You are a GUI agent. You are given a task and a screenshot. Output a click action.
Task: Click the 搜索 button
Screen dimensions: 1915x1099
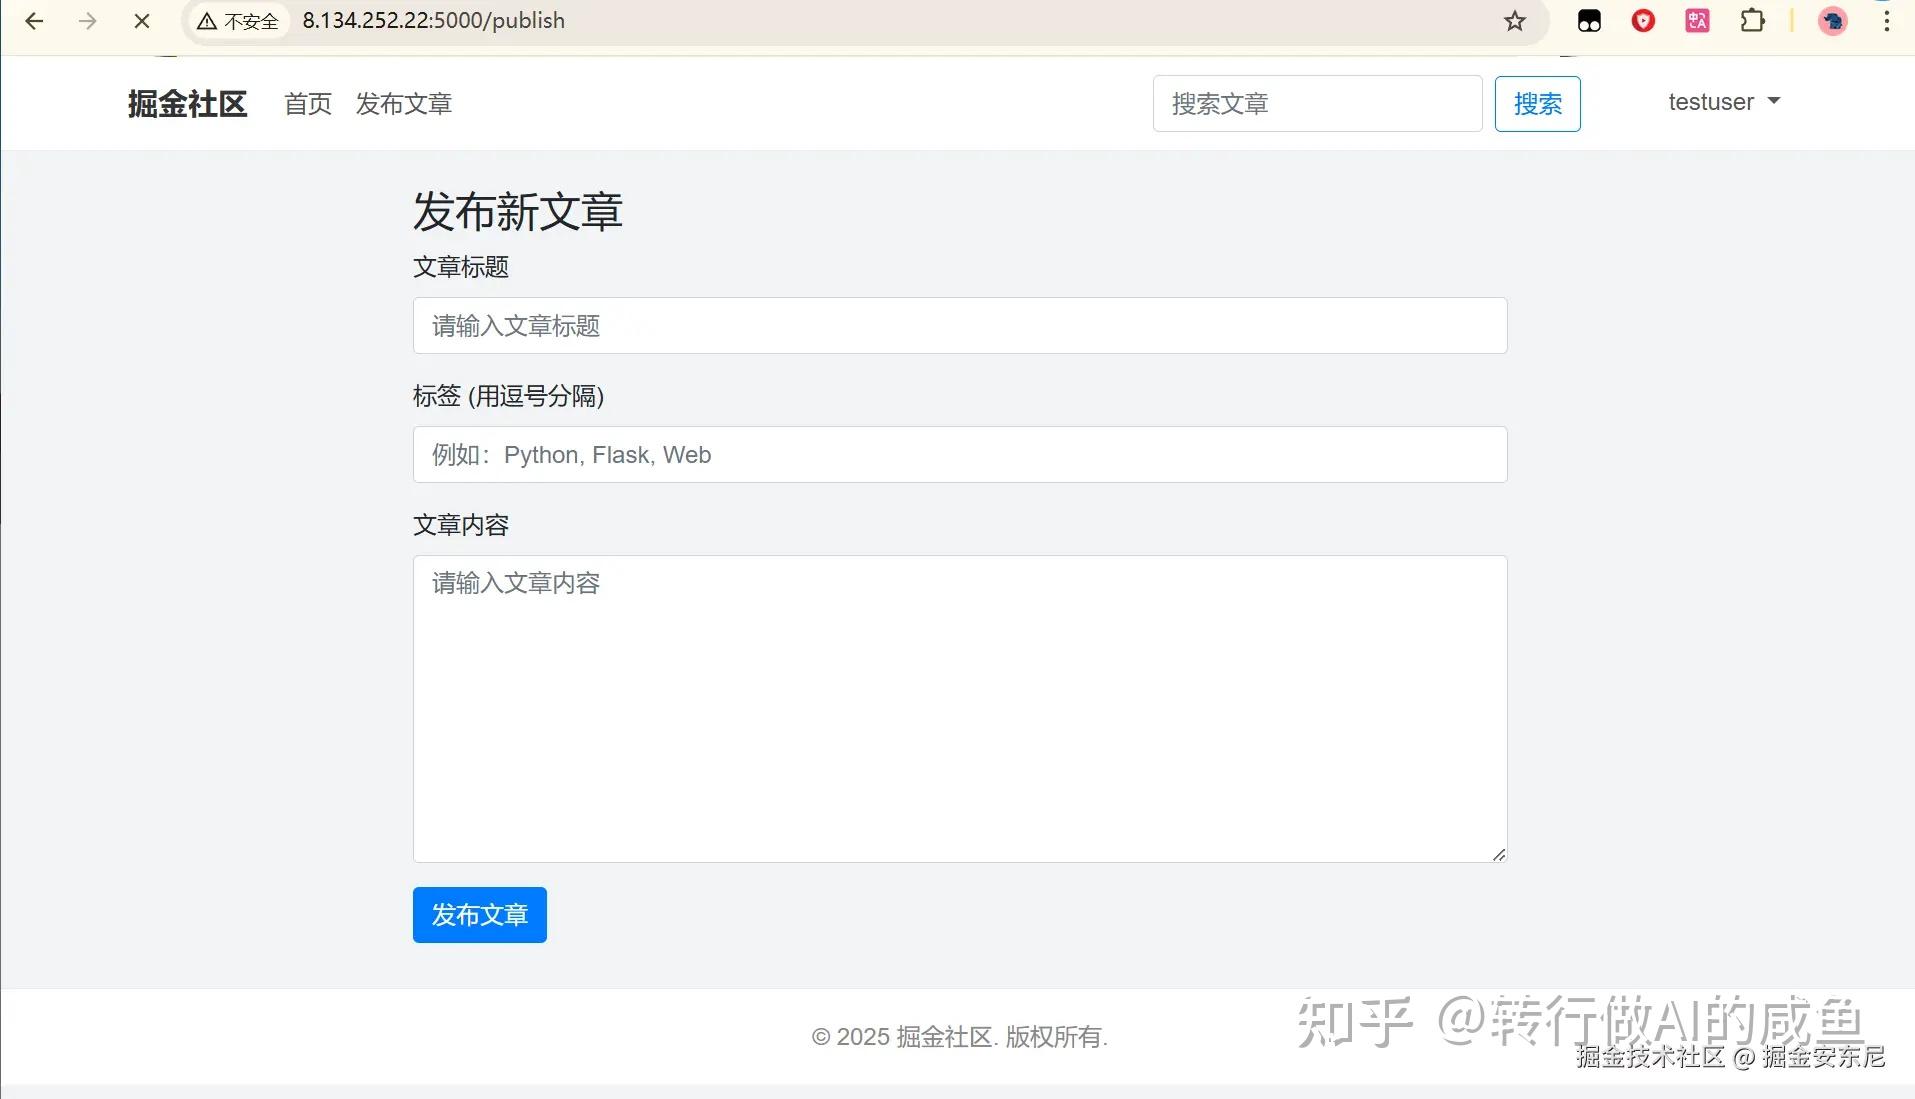1538,104
